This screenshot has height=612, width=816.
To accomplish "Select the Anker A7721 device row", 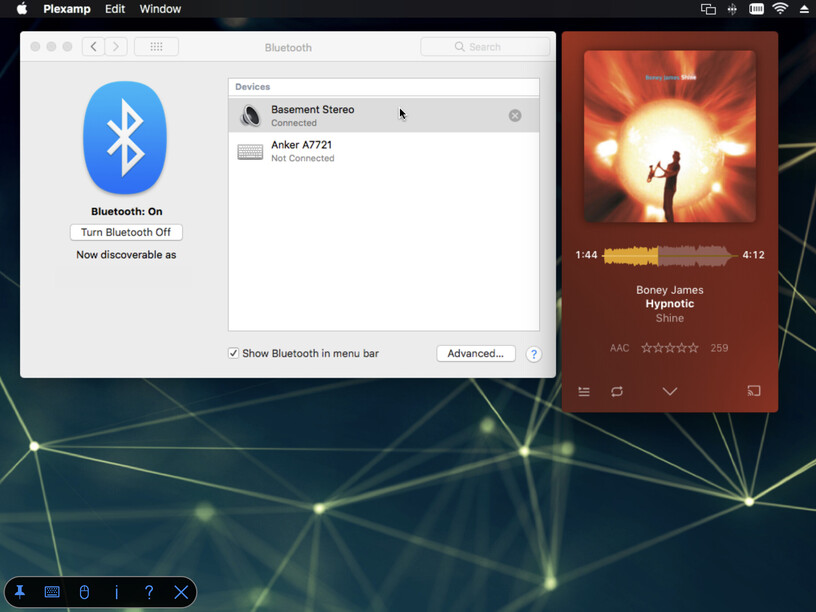I will coord(384,151).
